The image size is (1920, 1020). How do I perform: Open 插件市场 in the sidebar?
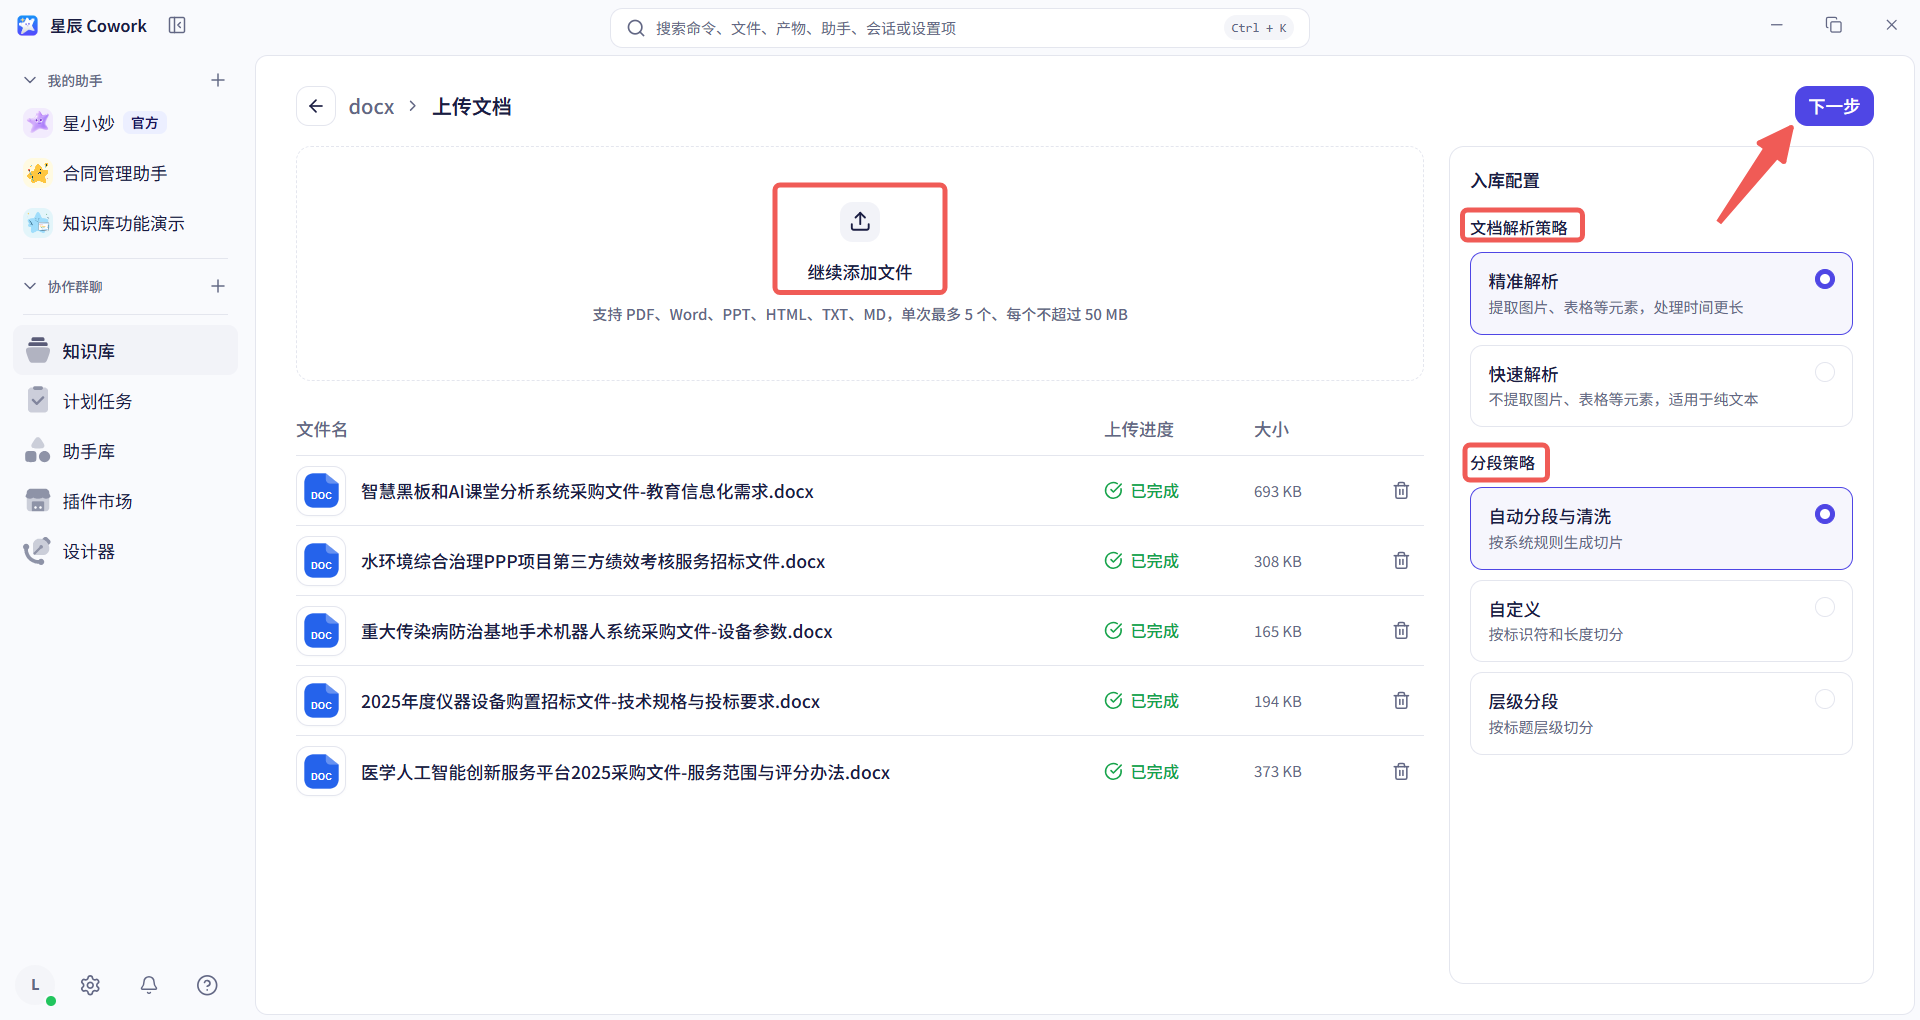coord(126,501)
